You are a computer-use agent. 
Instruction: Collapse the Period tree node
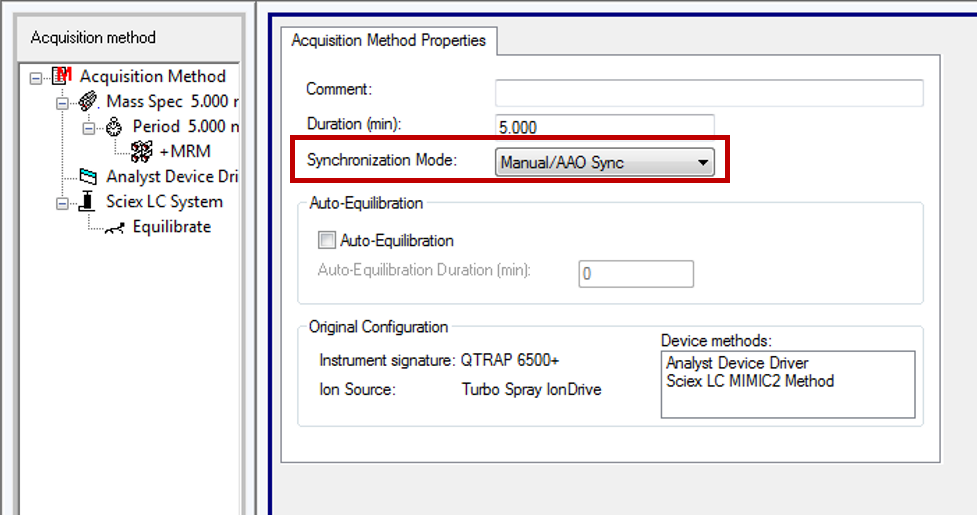87,127
